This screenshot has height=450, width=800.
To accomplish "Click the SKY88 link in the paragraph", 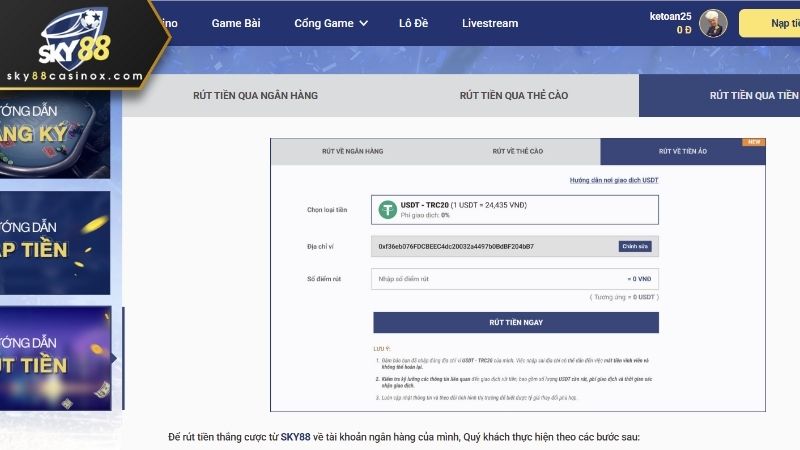I will pyautogui.click(x=295, y=437).
